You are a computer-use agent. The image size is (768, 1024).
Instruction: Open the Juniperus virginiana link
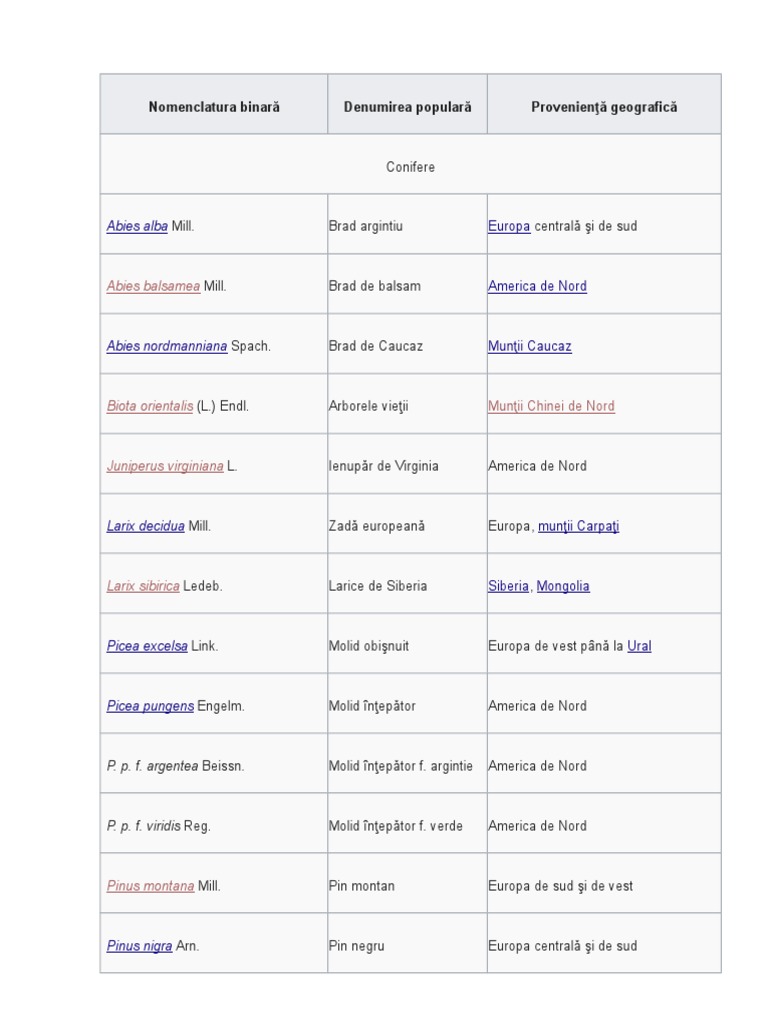[165, 466]
